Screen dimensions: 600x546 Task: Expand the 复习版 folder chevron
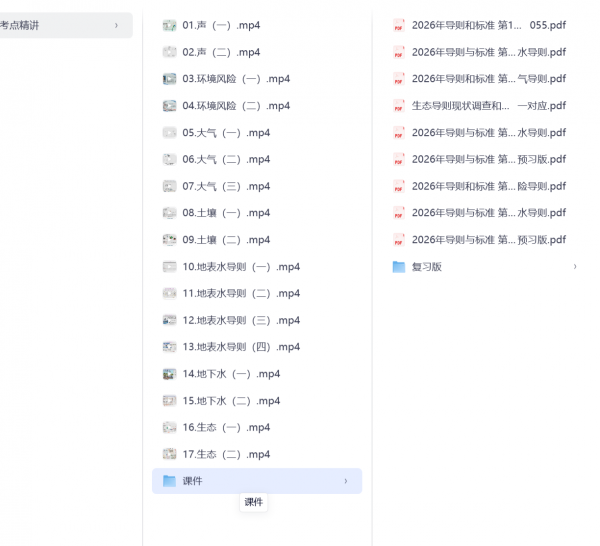[x=575, y=267]
